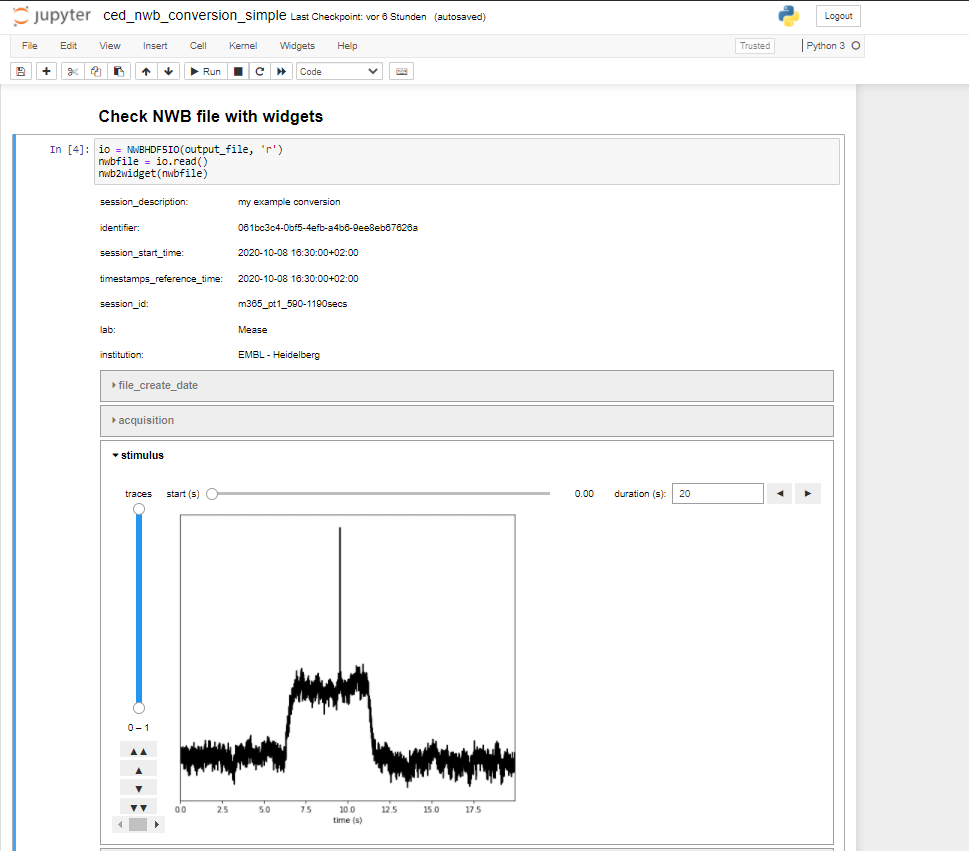Interrupt the kernel with stop icon

click(x=238, y=72)
